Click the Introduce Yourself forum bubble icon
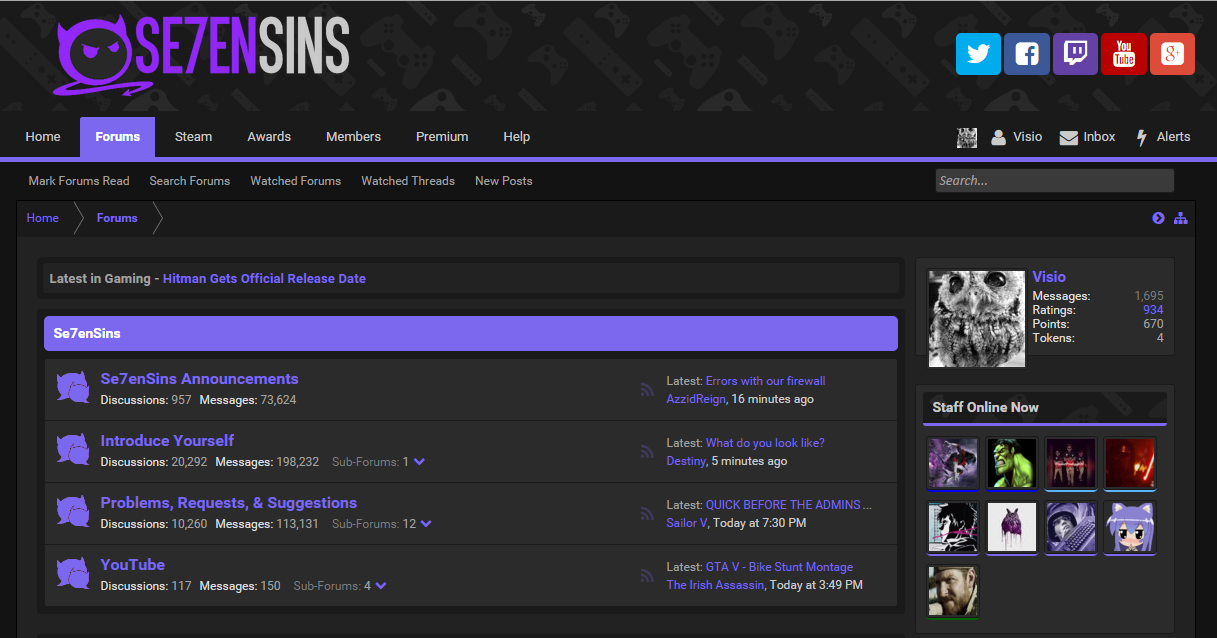Viewport: 1217px width, 638px height. (72, 451)
